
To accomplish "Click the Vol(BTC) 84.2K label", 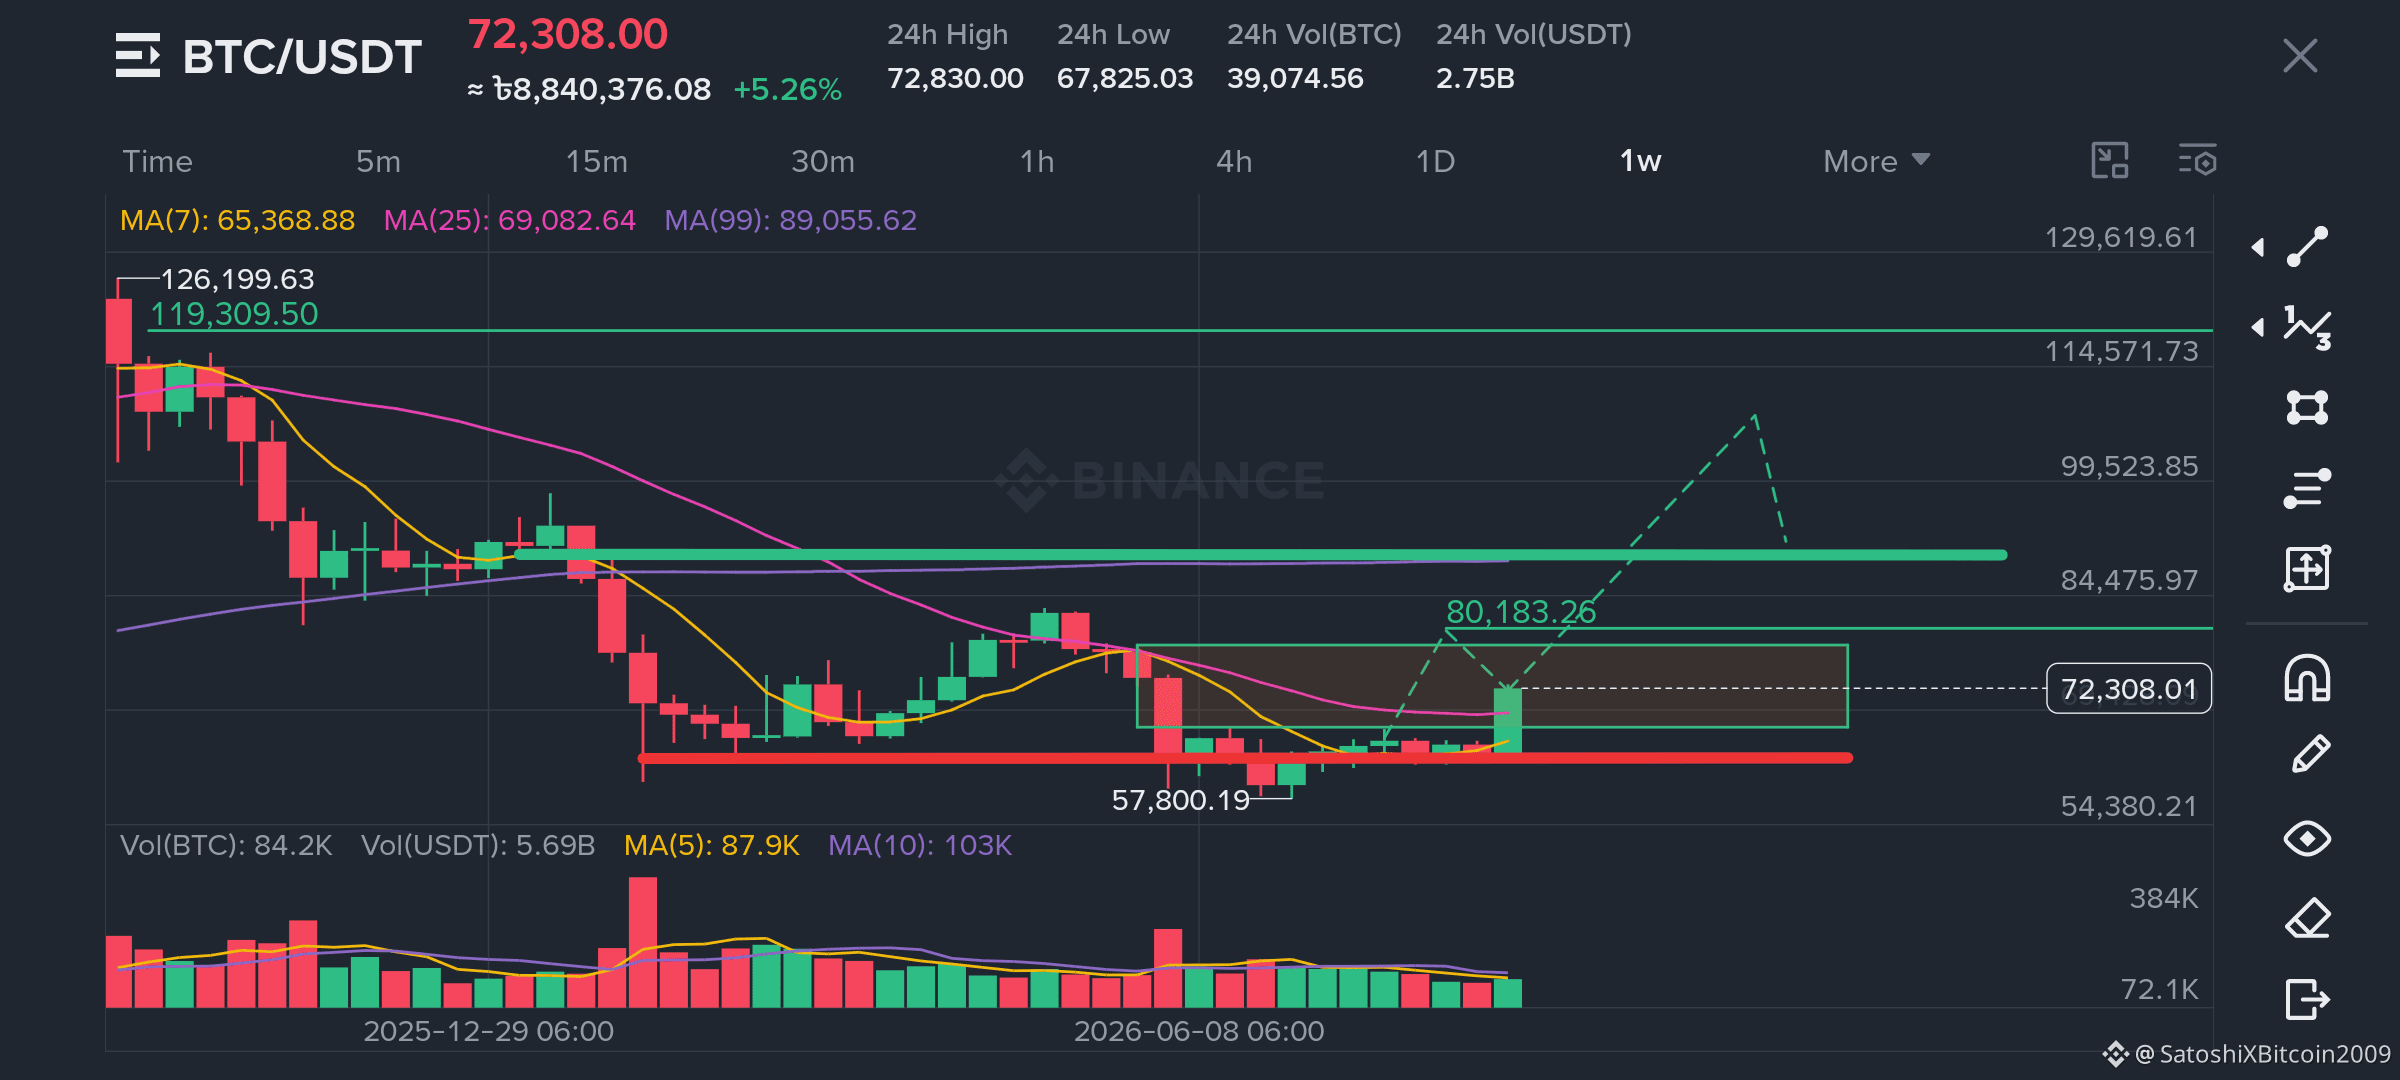I will [226, 846].
